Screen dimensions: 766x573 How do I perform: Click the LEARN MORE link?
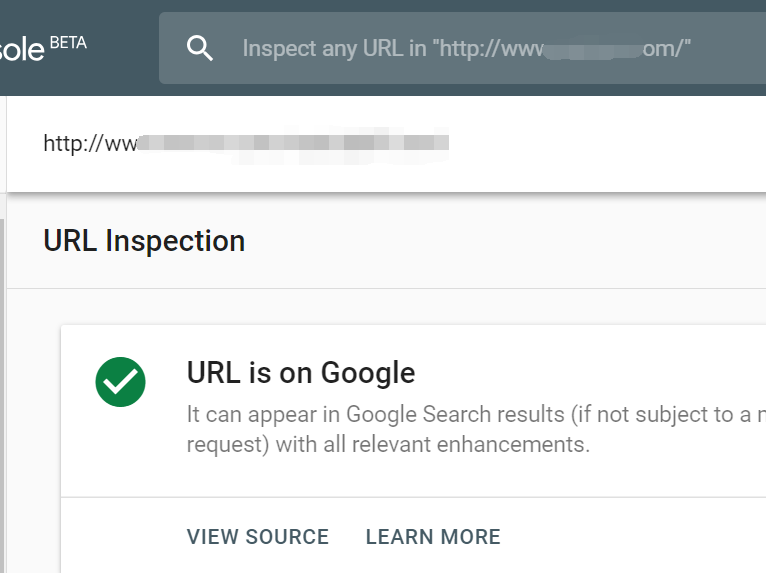[x=433, y=537]
